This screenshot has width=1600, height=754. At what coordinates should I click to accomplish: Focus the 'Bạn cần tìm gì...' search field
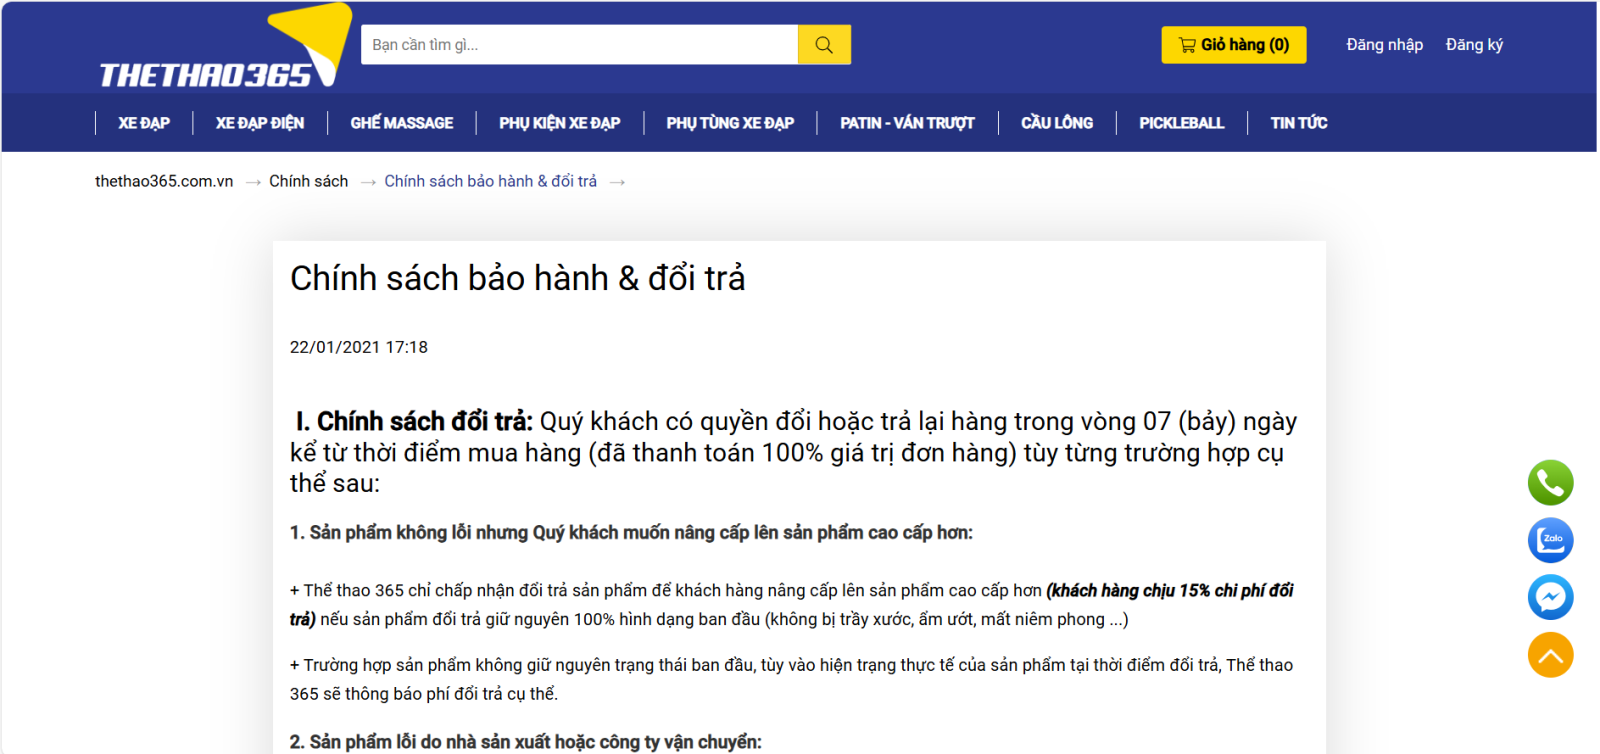pyautogui.click(x=579, y=45)
